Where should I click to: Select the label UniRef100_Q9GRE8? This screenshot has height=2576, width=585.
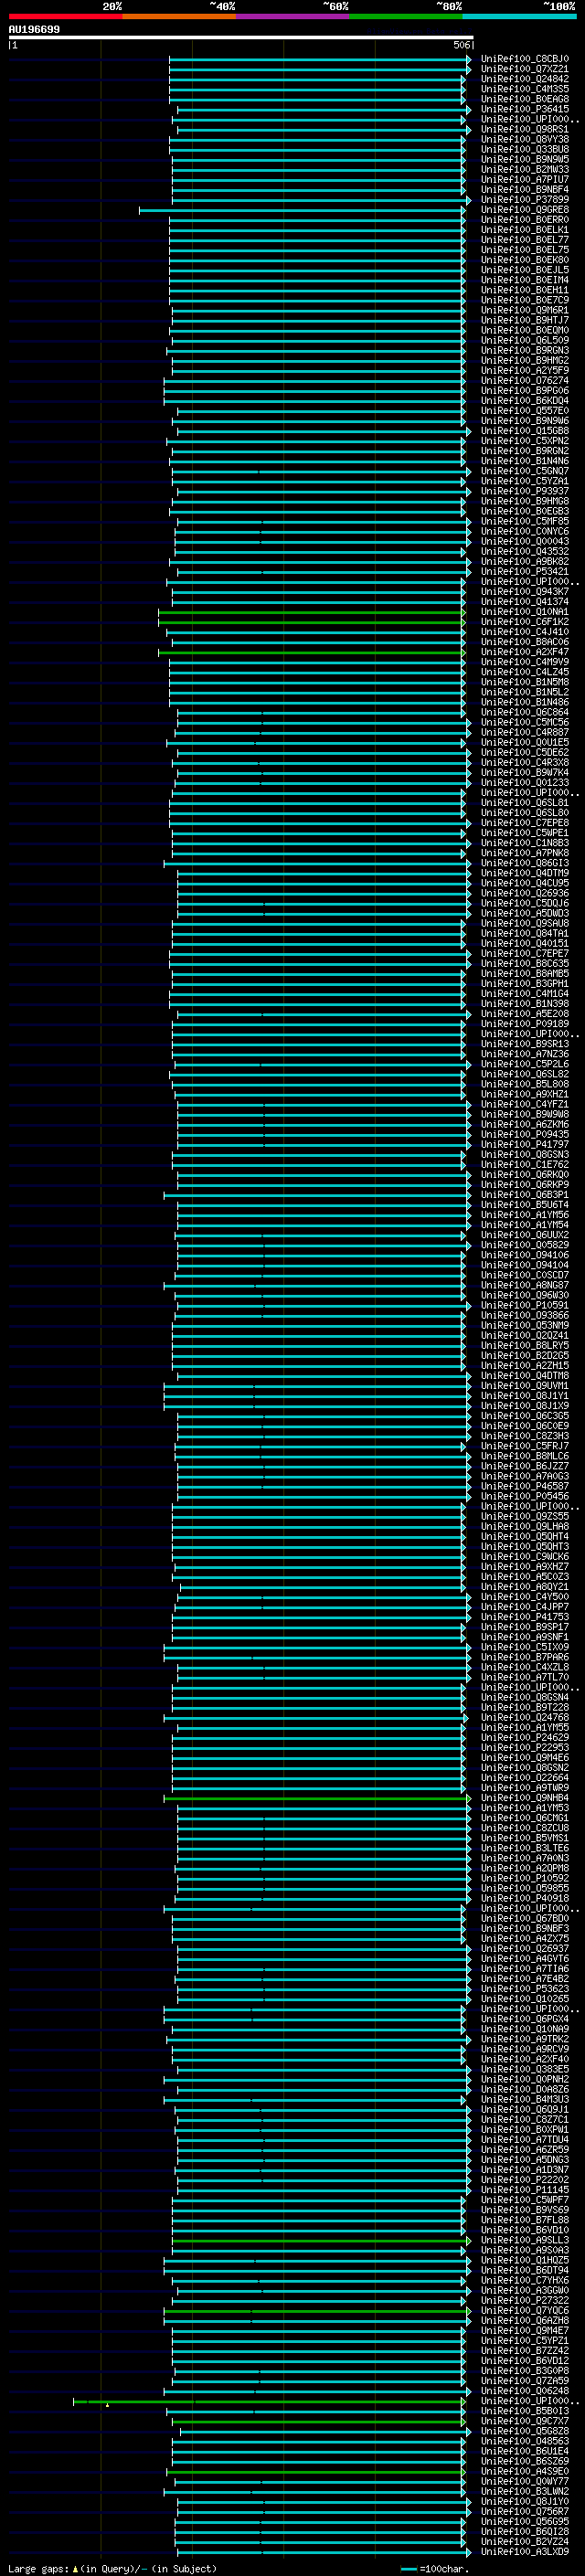point(524,209)
